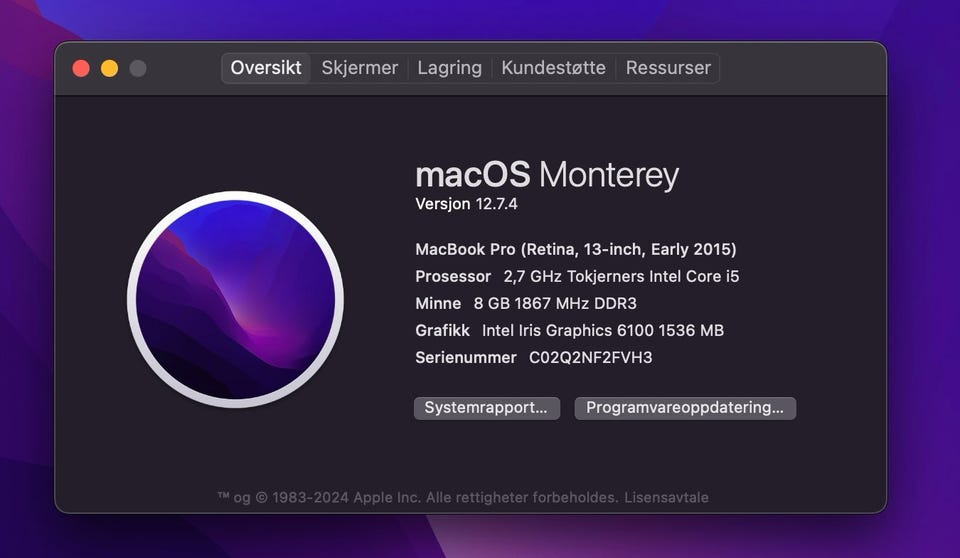The height and width of the screenshot is (558, 960).
Task: Open the Skjermer tab
Action: pos(359,68)
